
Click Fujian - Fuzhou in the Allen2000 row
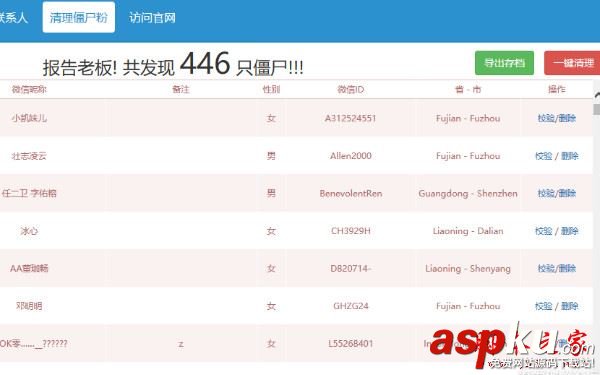click(468, 156)
